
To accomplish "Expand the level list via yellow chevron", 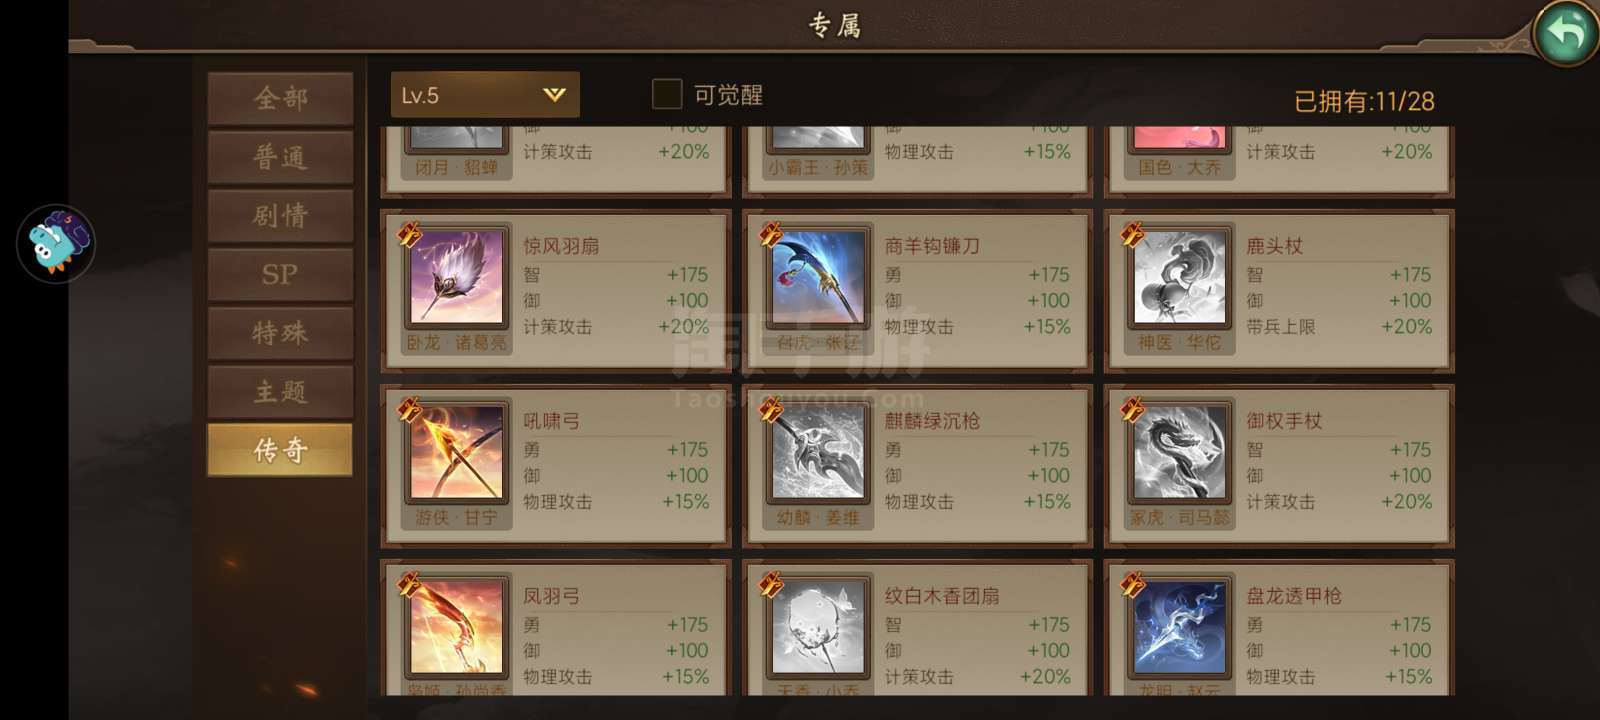I will 554,95.
